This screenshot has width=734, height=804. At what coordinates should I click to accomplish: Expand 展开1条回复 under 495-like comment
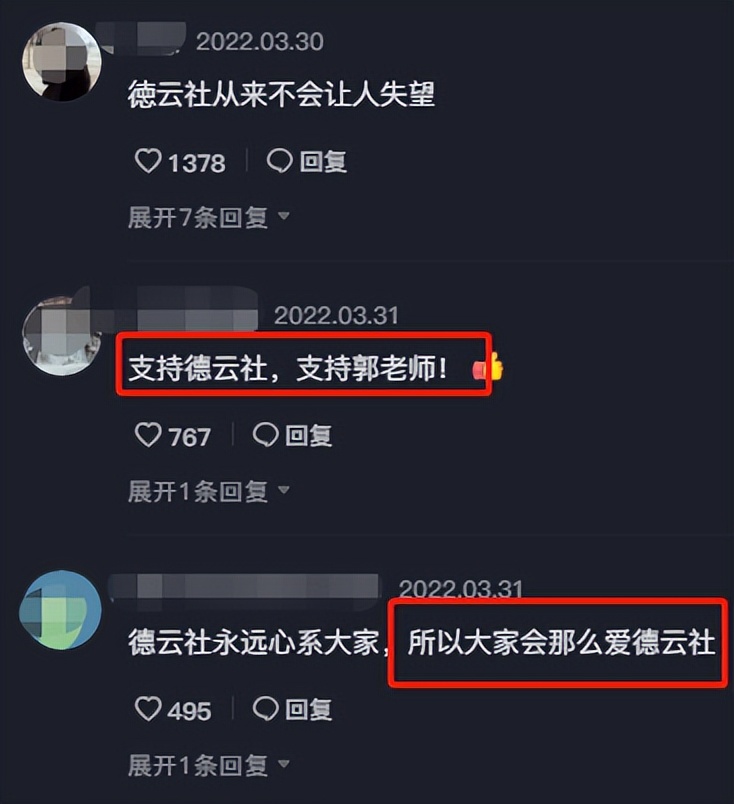click(208, 766)
